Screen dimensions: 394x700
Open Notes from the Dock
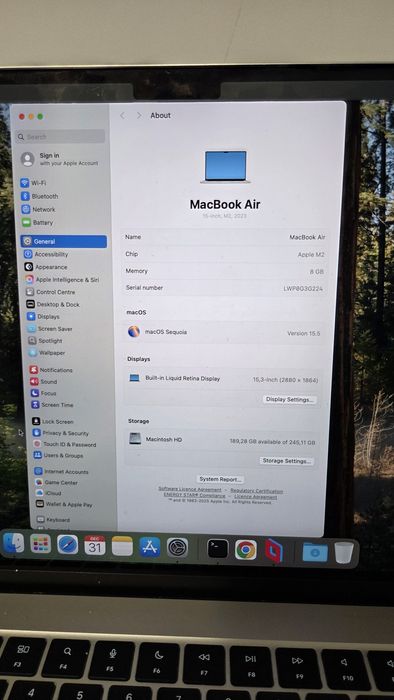point(122,546)
